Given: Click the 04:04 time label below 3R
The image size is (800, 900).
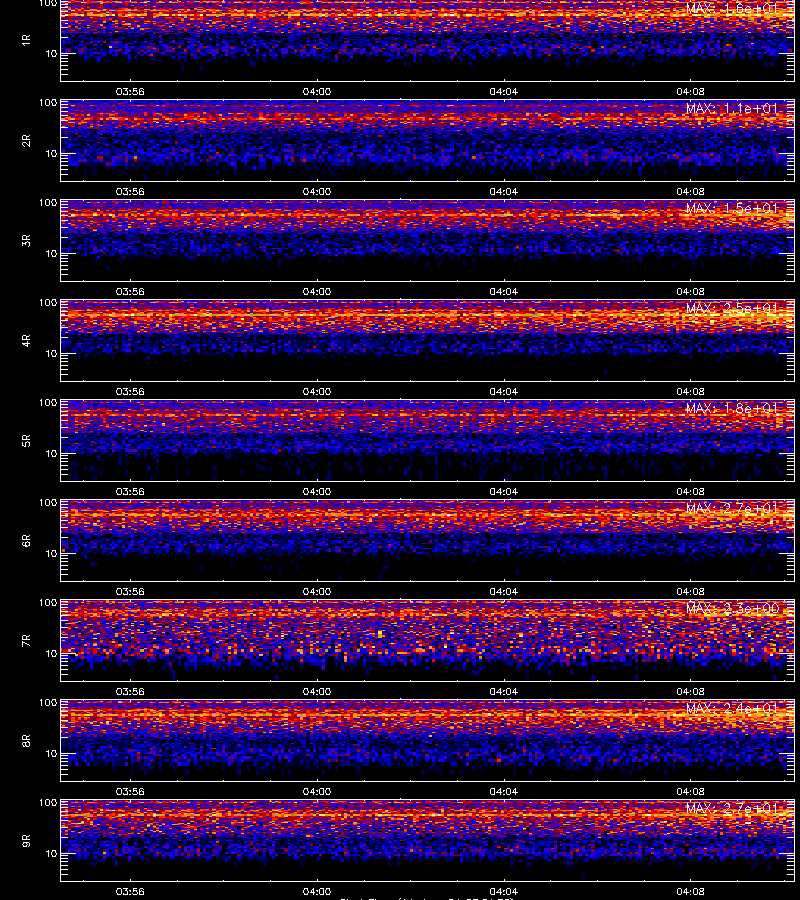Looking at the screenshot, I should (x=503, y=292).
